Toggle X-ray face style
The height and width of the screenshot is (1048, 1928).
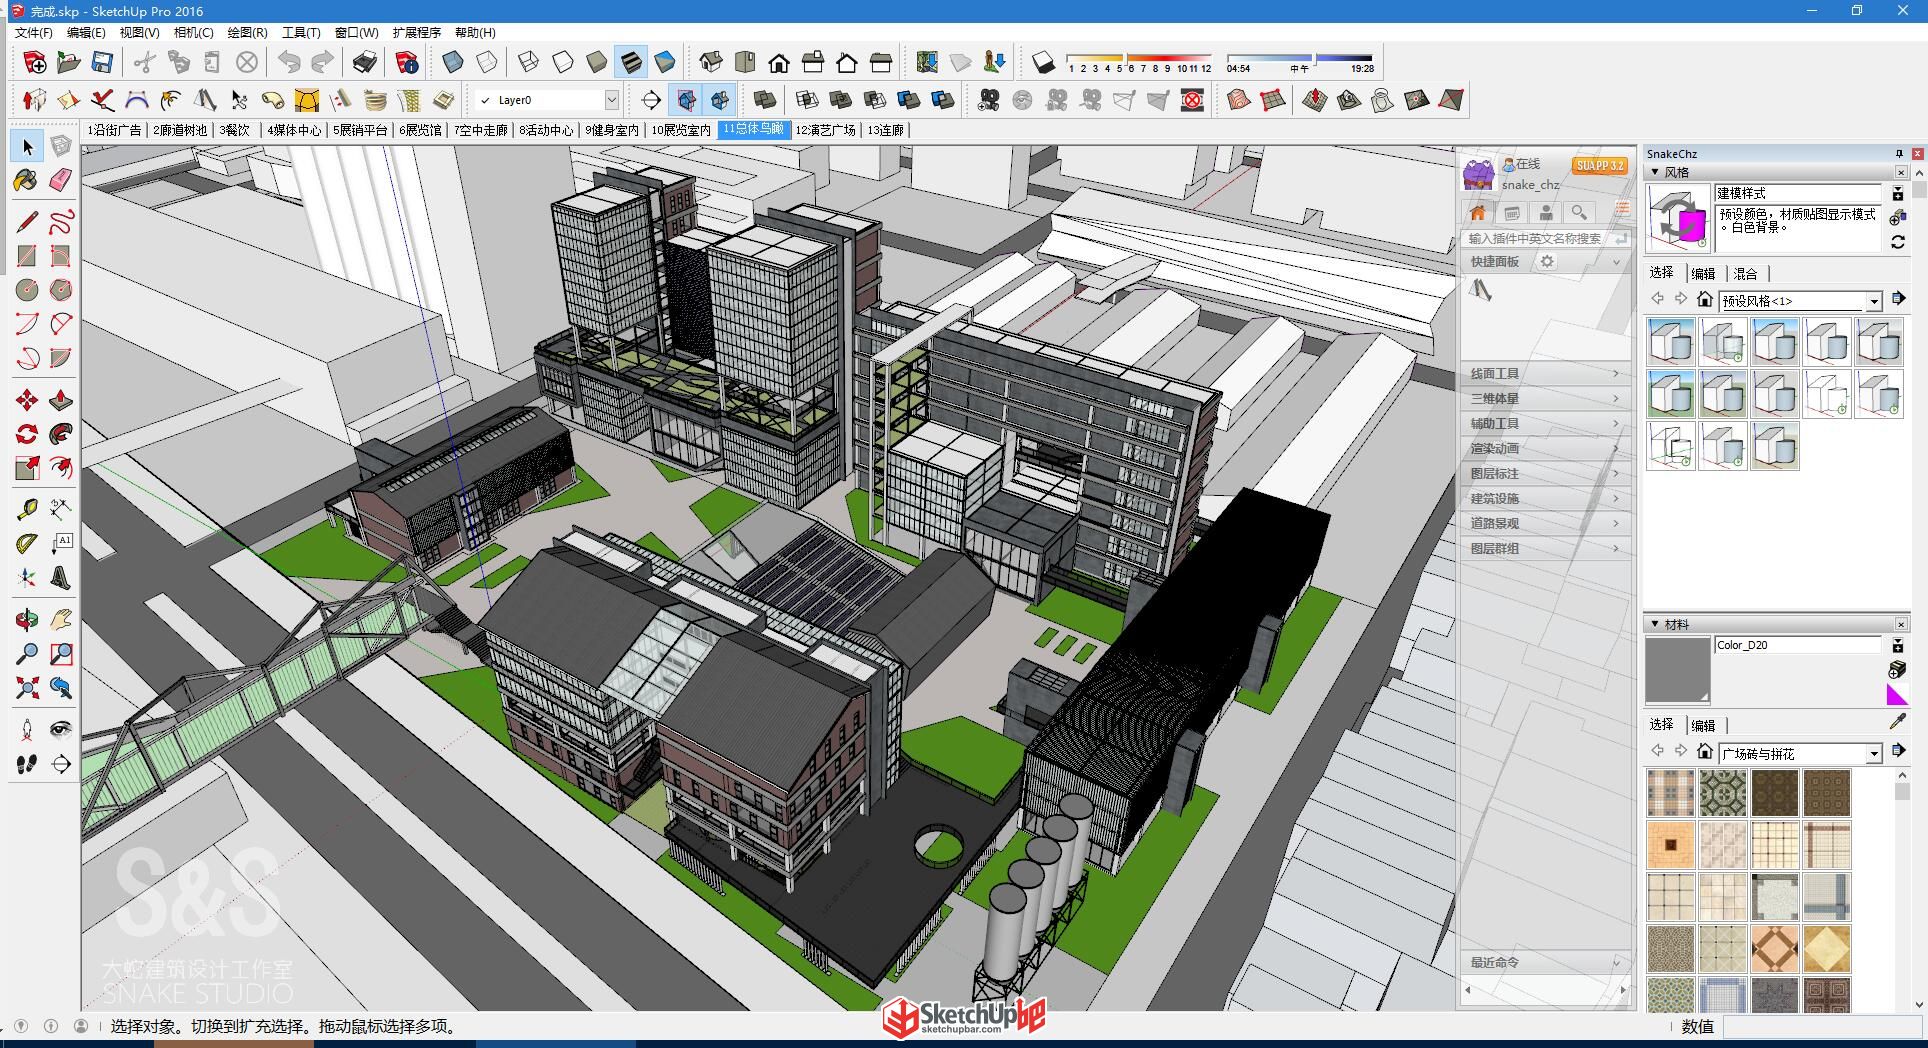453,63
